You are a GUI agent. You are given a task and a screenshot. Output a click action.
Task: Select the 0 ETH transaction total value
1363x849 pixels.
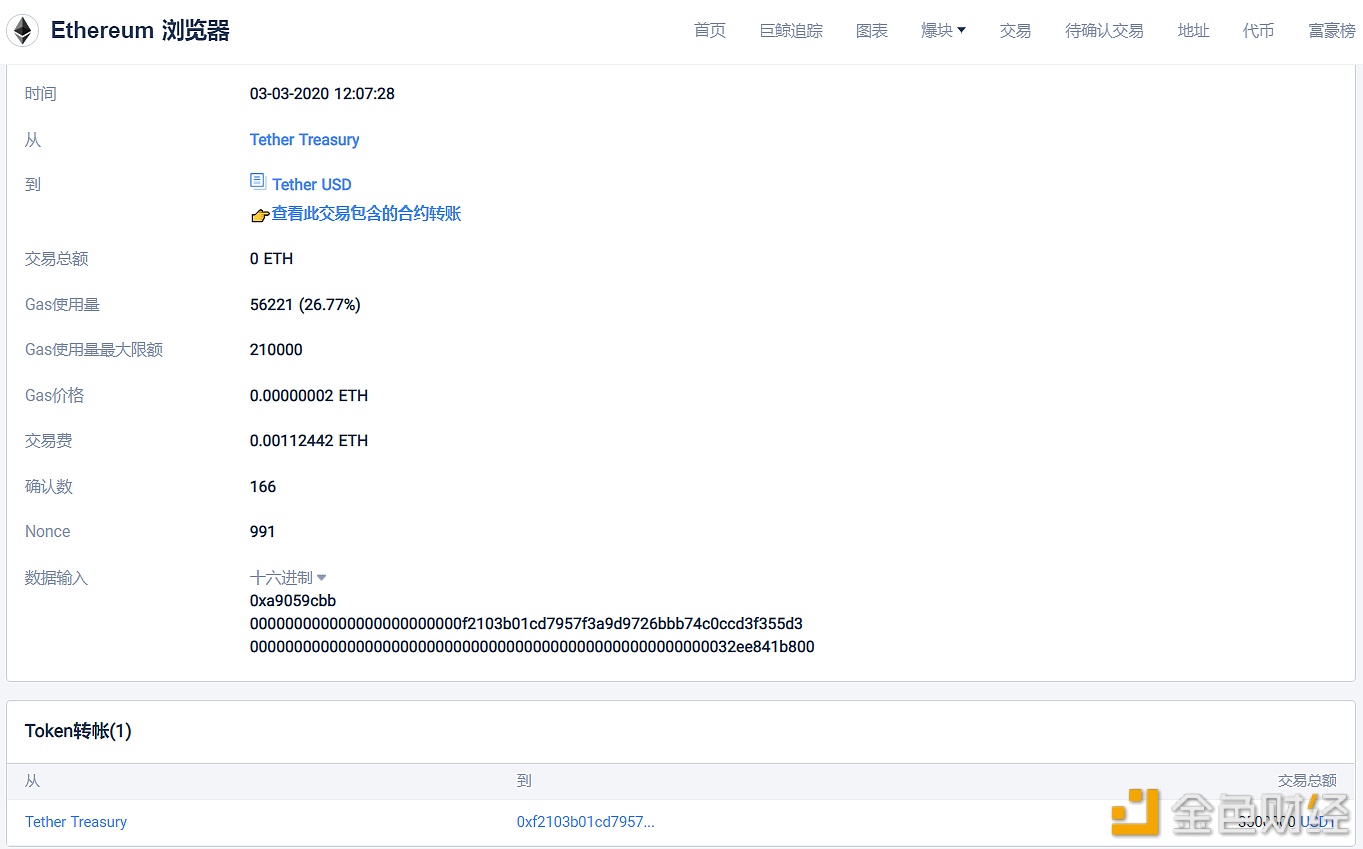point(271,259)
